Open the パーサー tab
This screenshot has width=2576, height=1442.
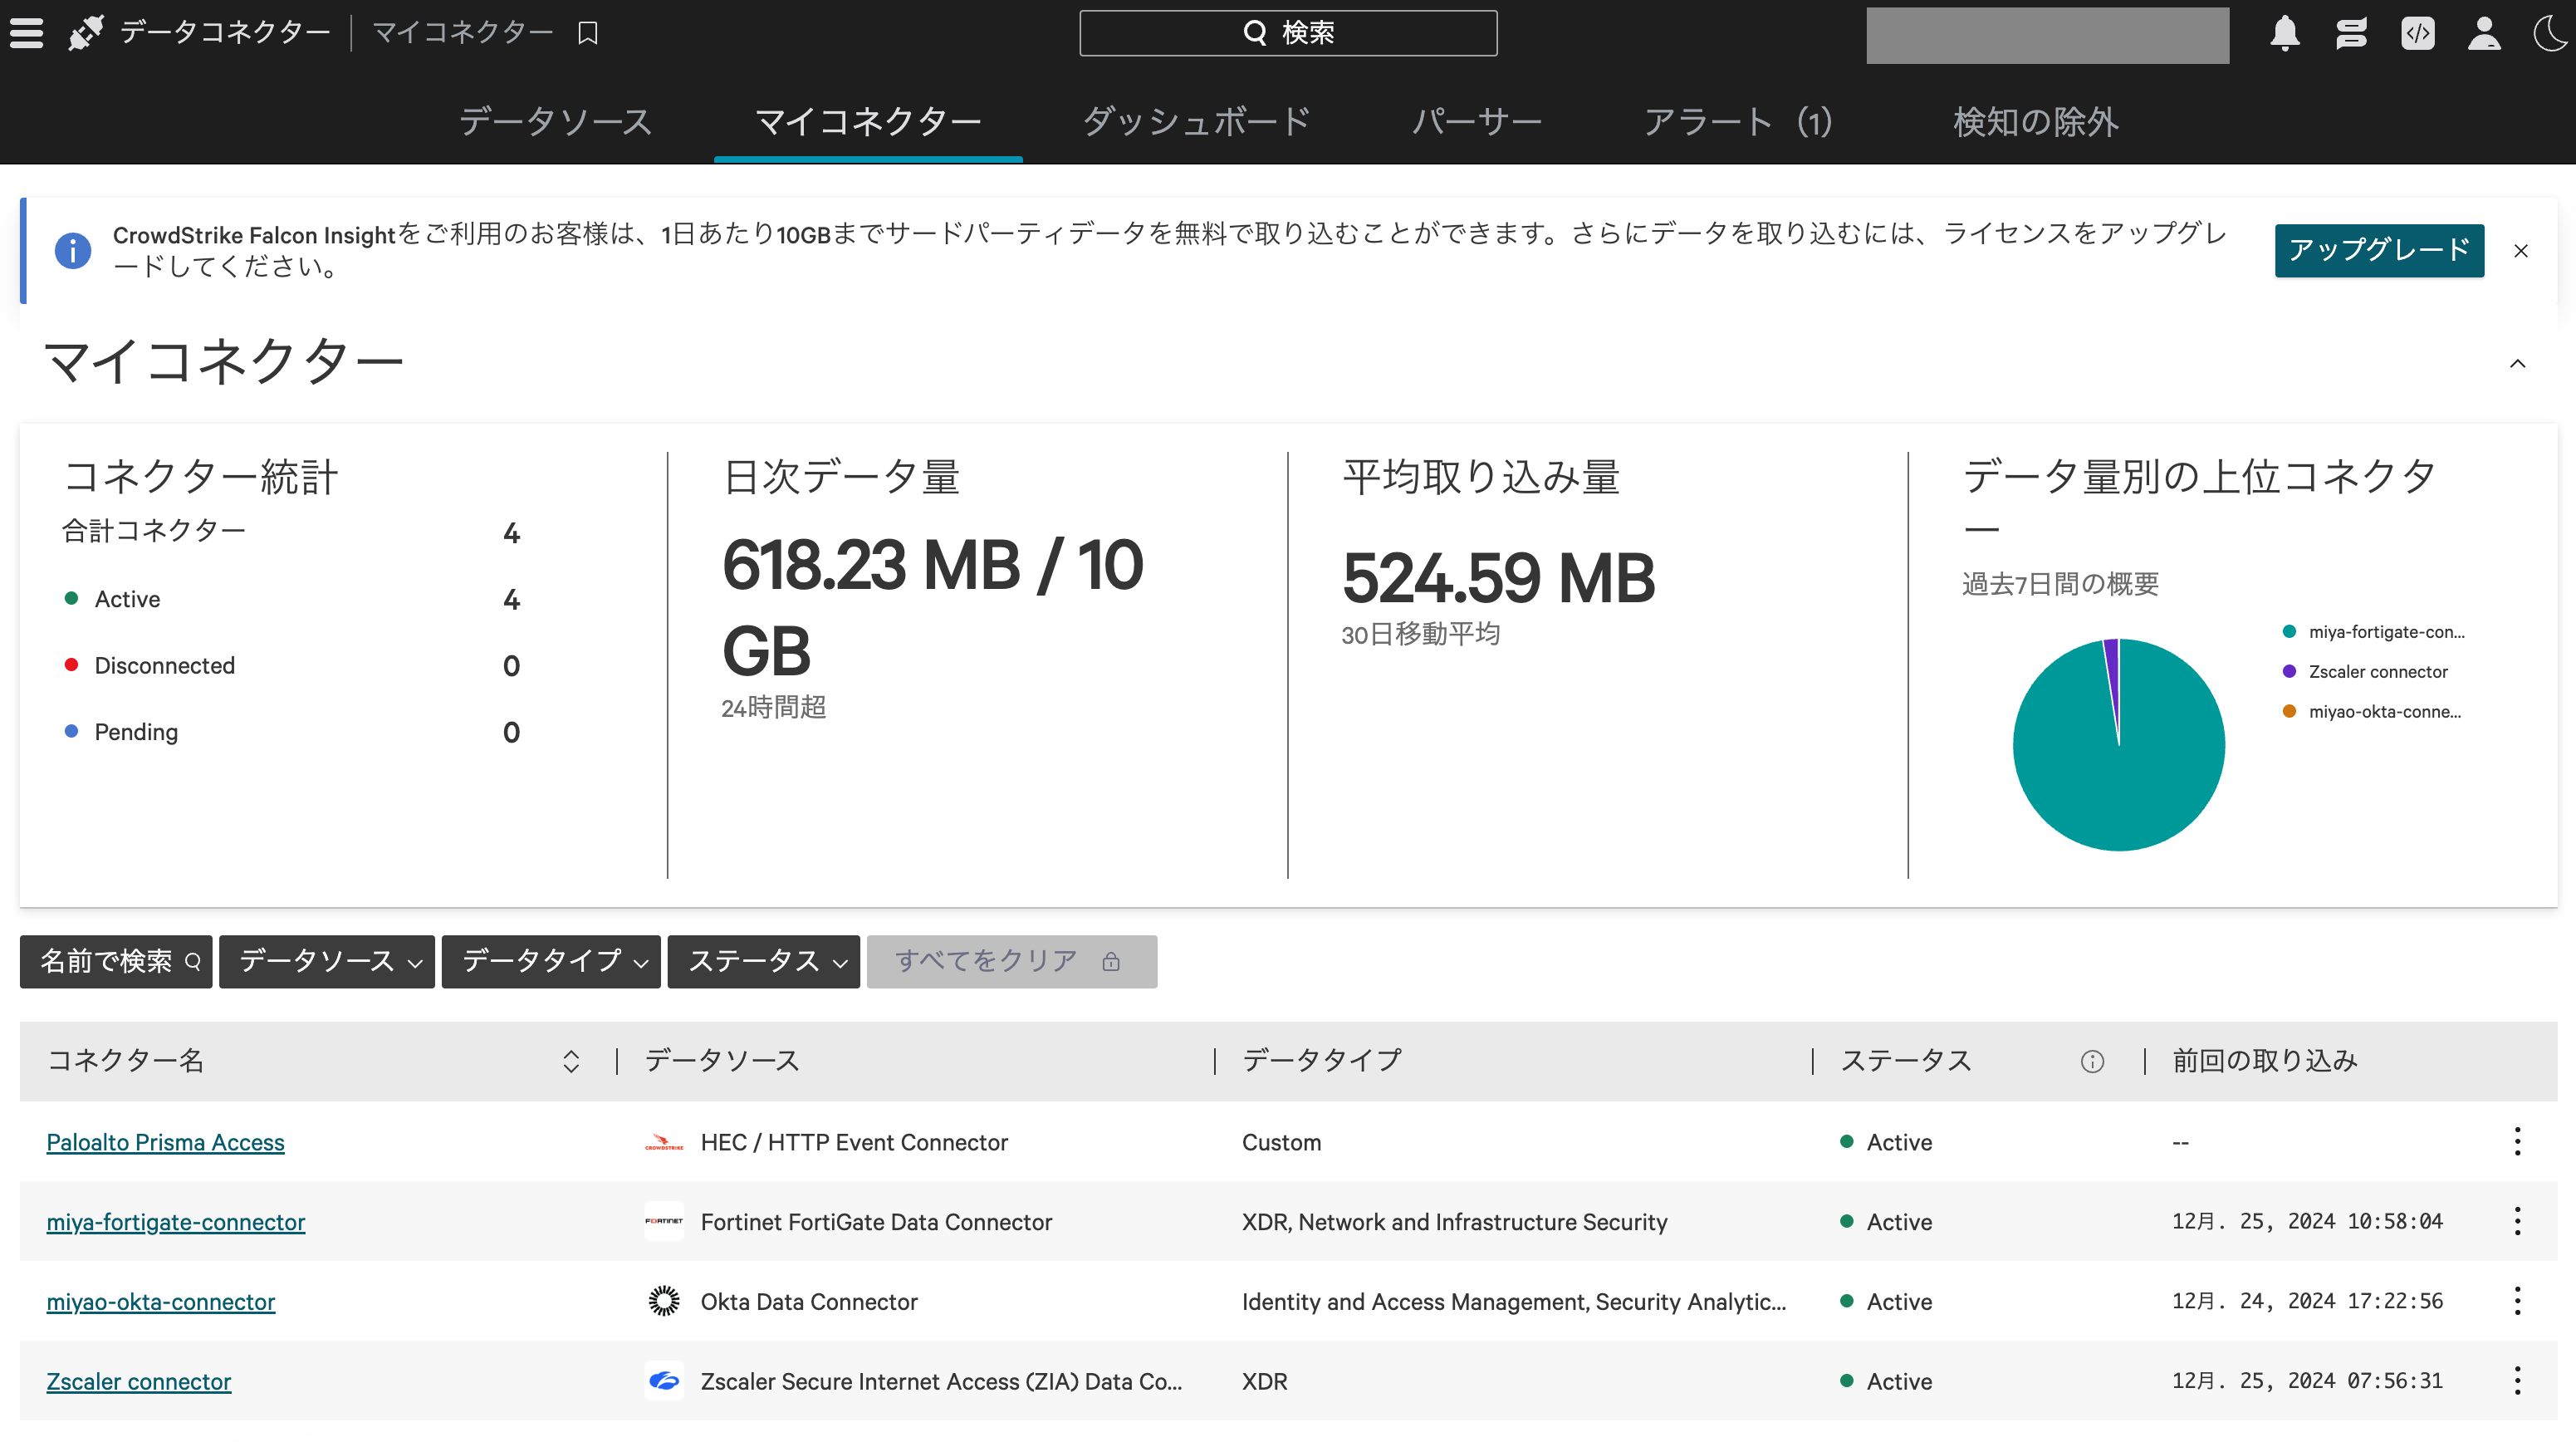tap(1477, 122)
